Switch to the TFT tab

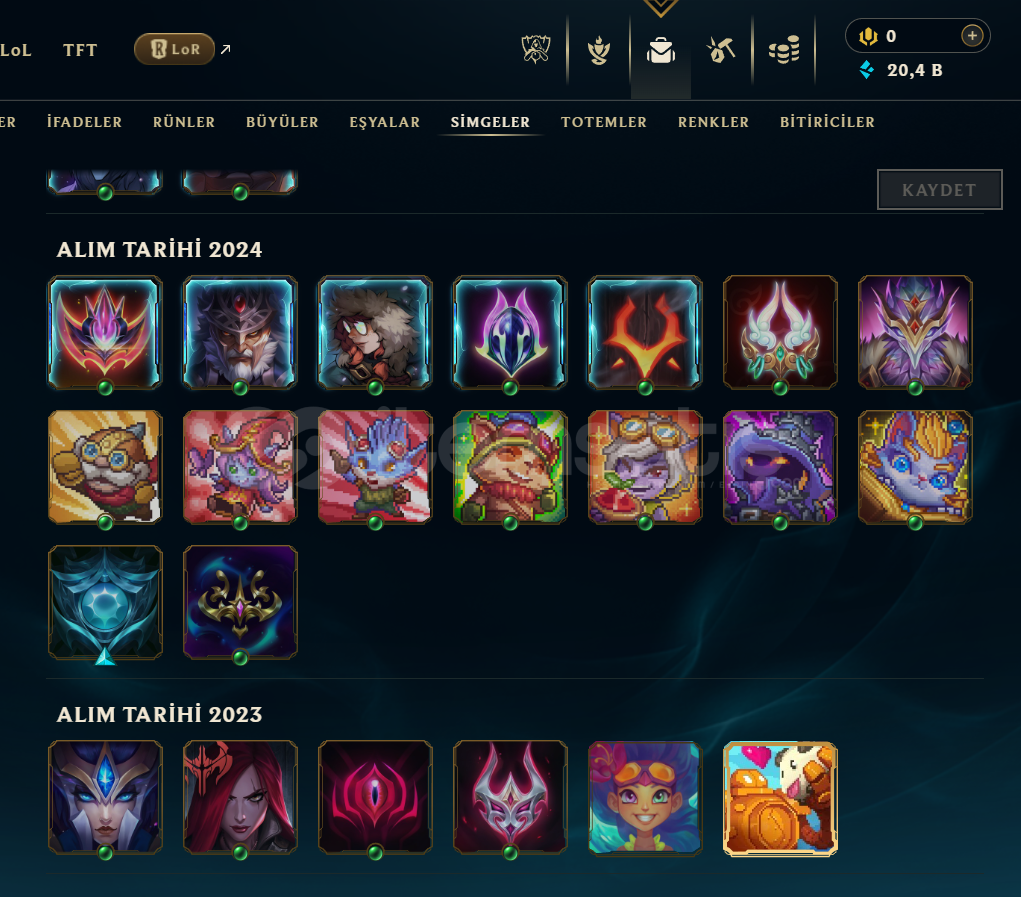tap(80, 50)
